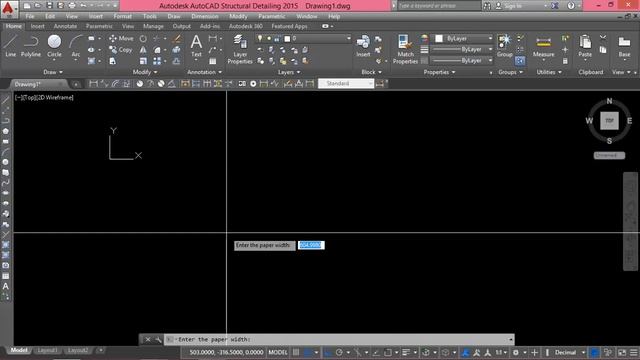Click ViewCube TOP face
The image size is (640, 360).
609,120
